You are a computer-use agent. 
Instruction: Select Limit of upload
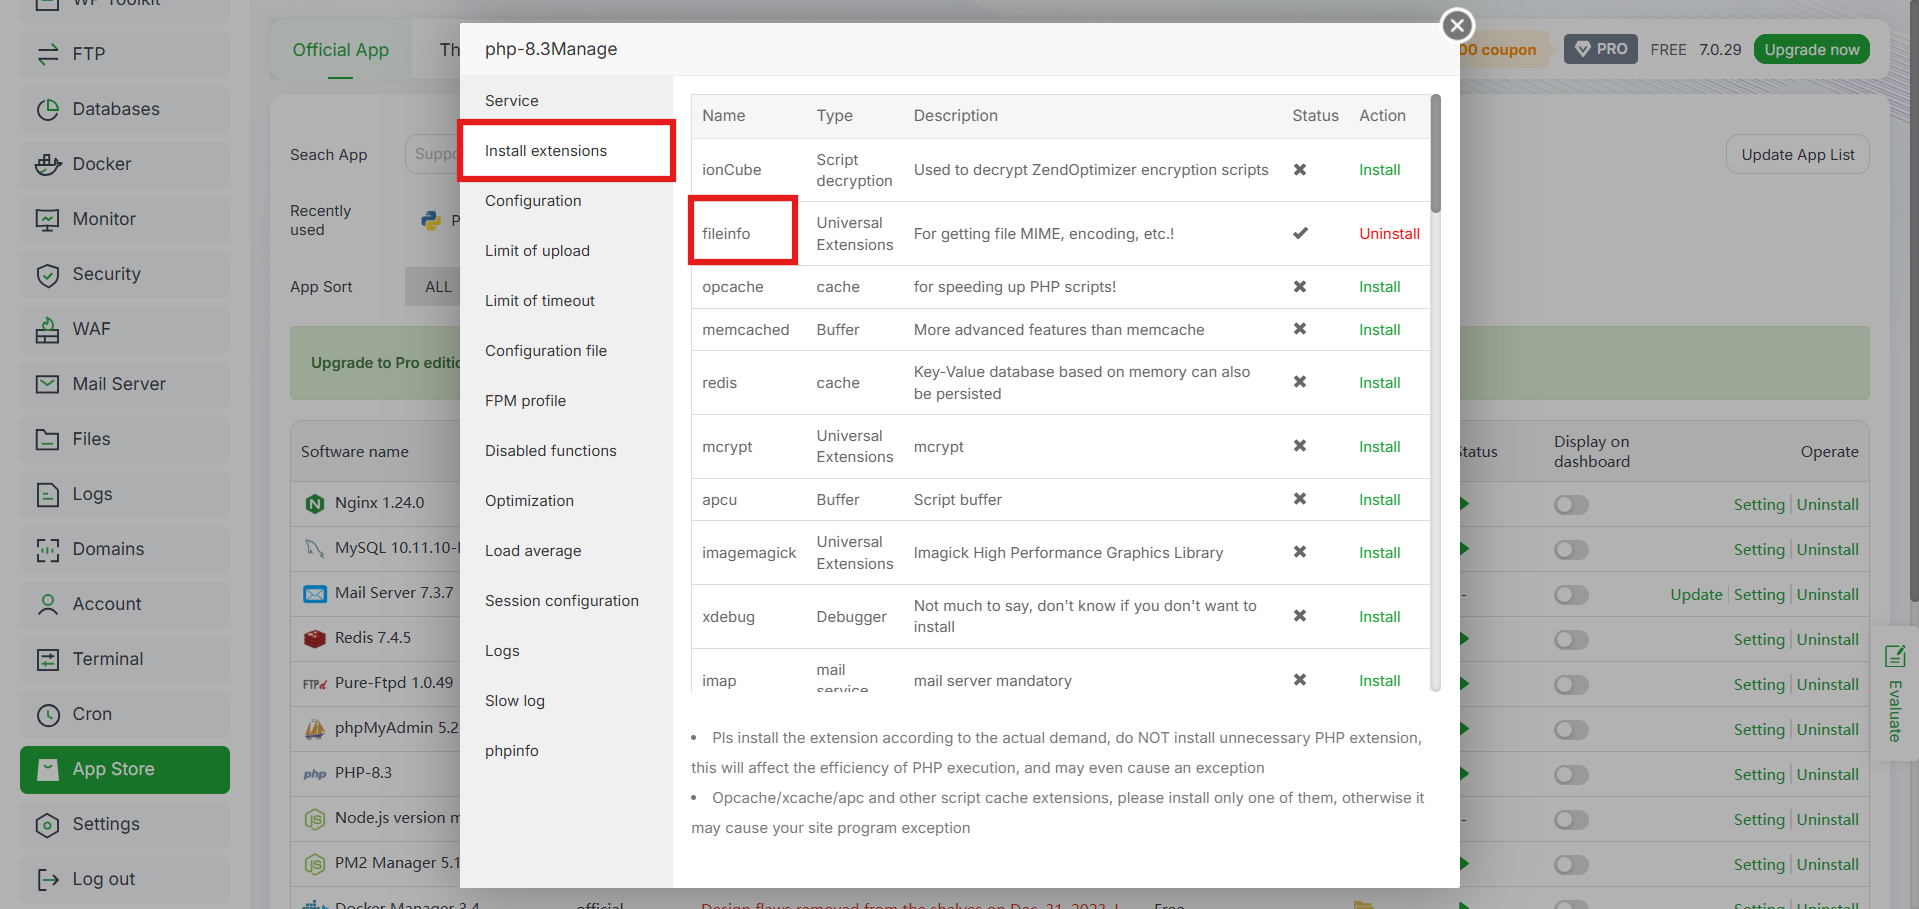(x=537, y=251)
